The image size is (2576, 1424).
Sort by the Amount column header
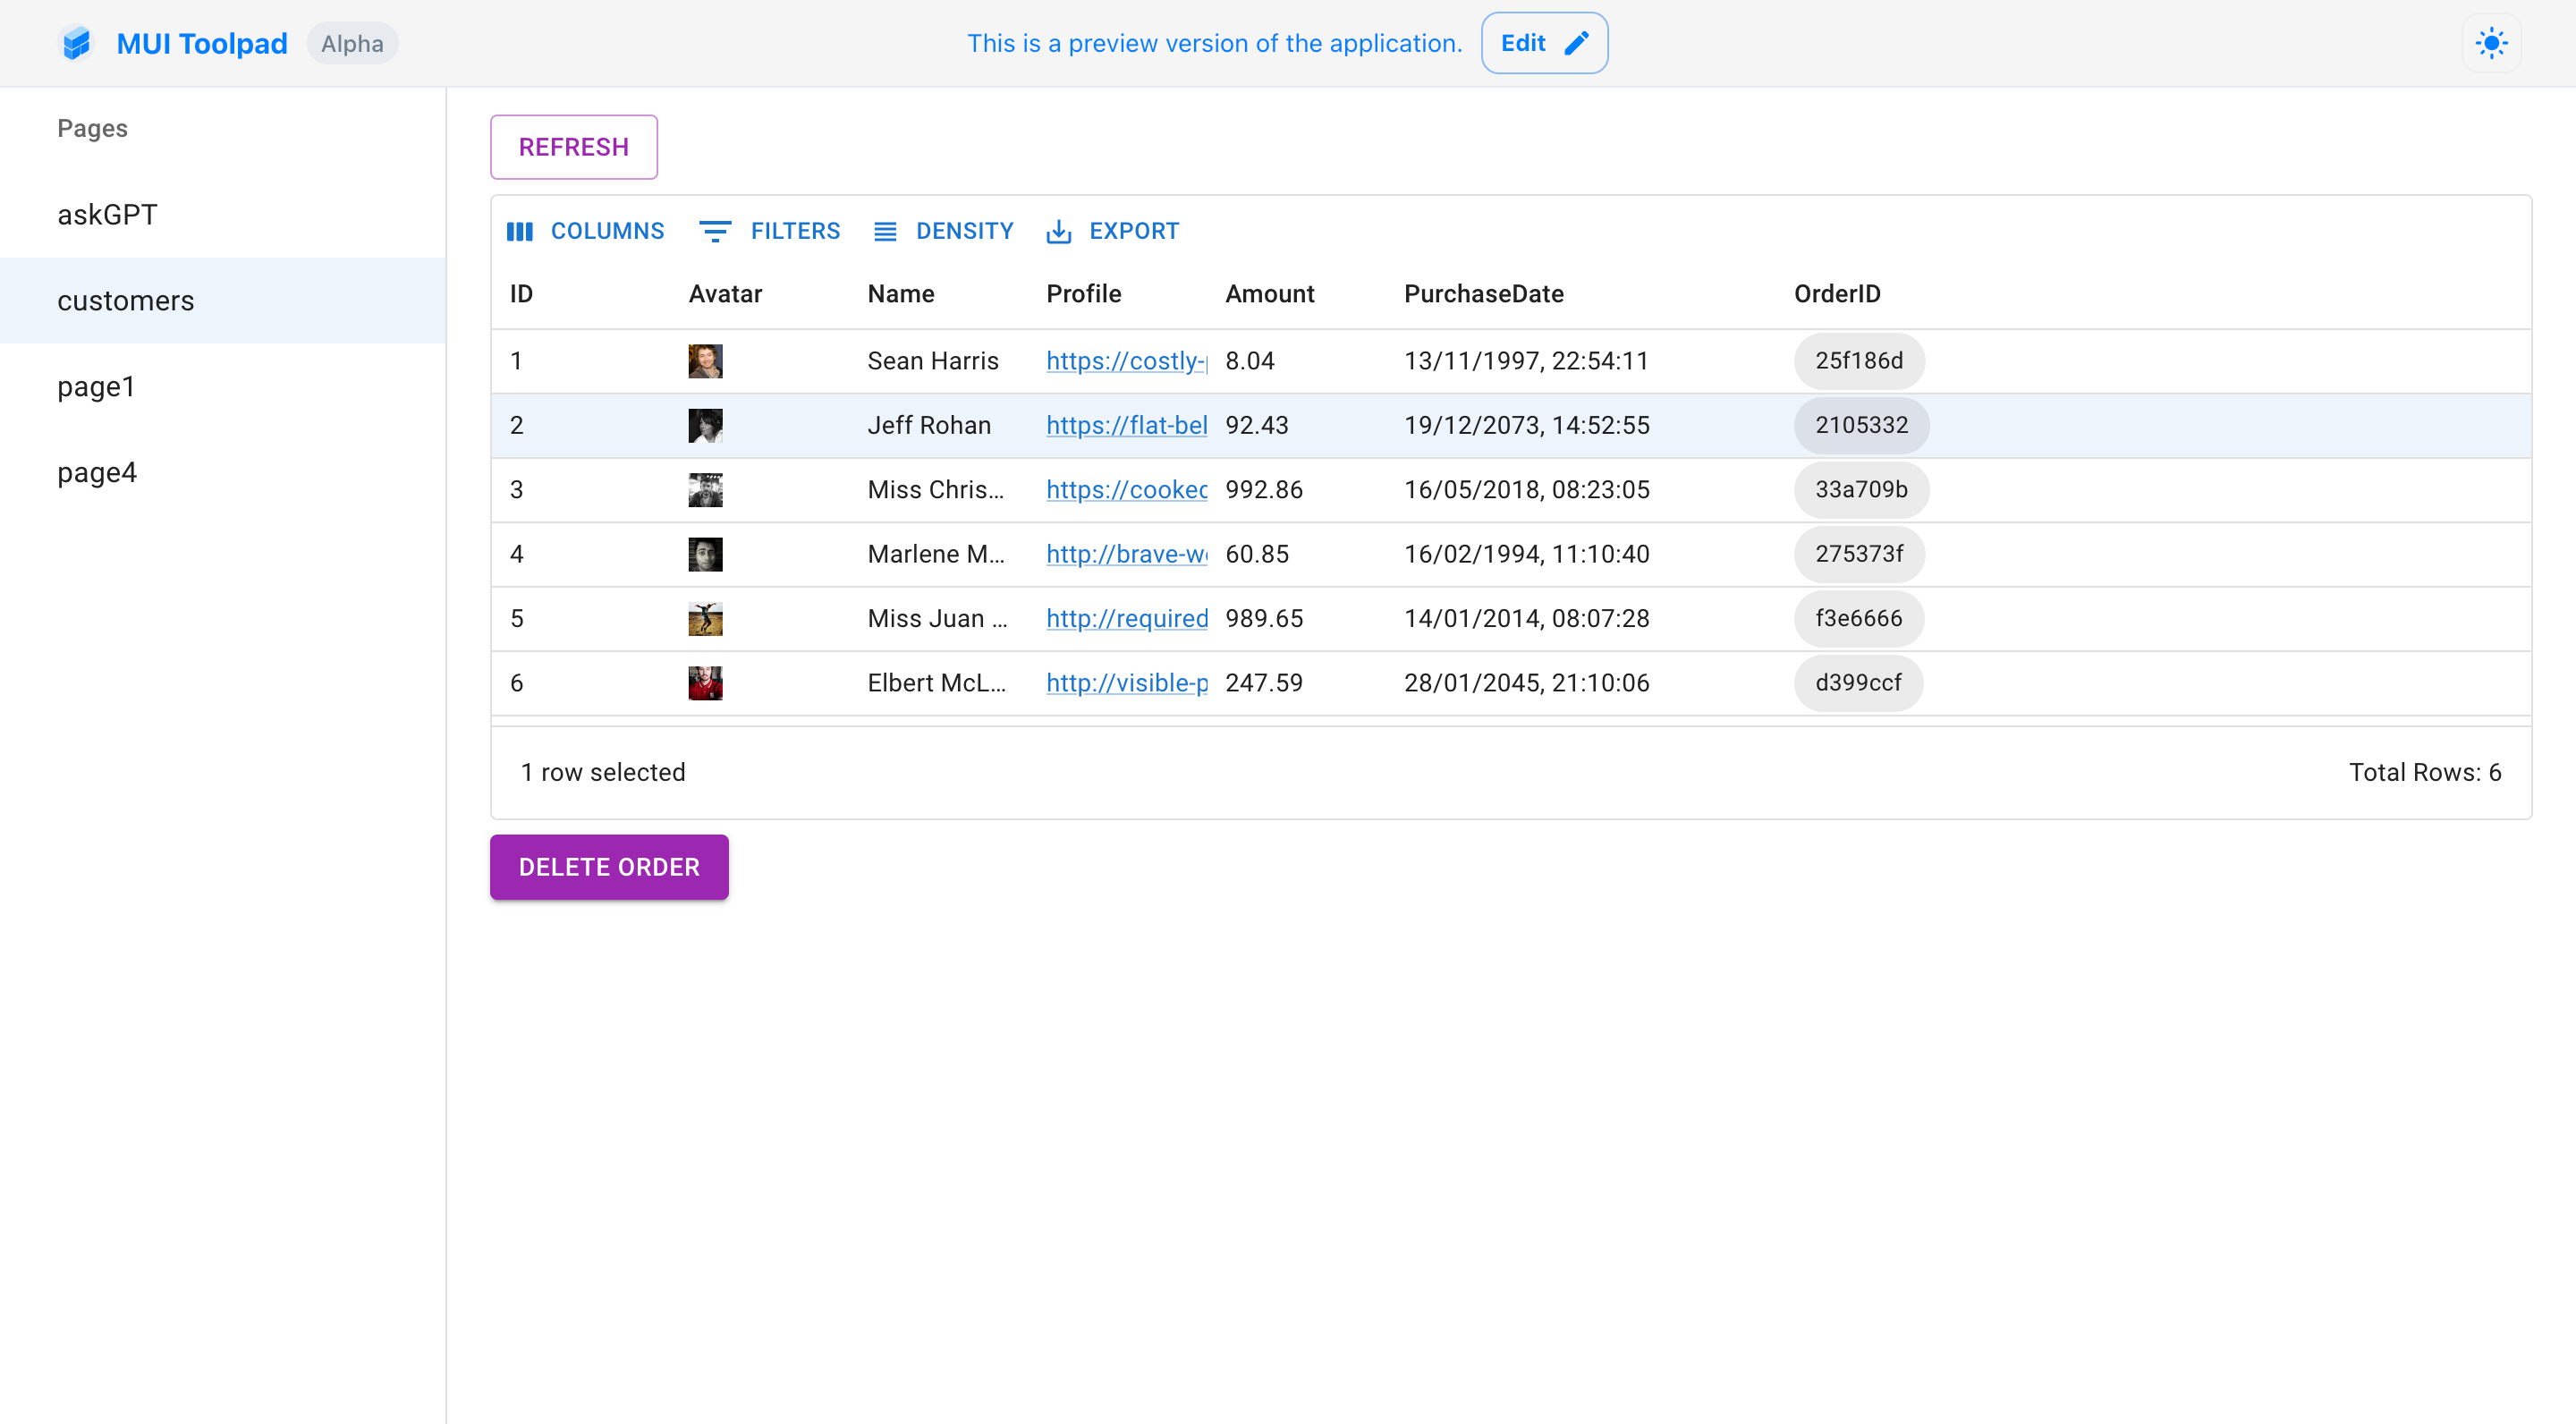[x=1269, y=294]
